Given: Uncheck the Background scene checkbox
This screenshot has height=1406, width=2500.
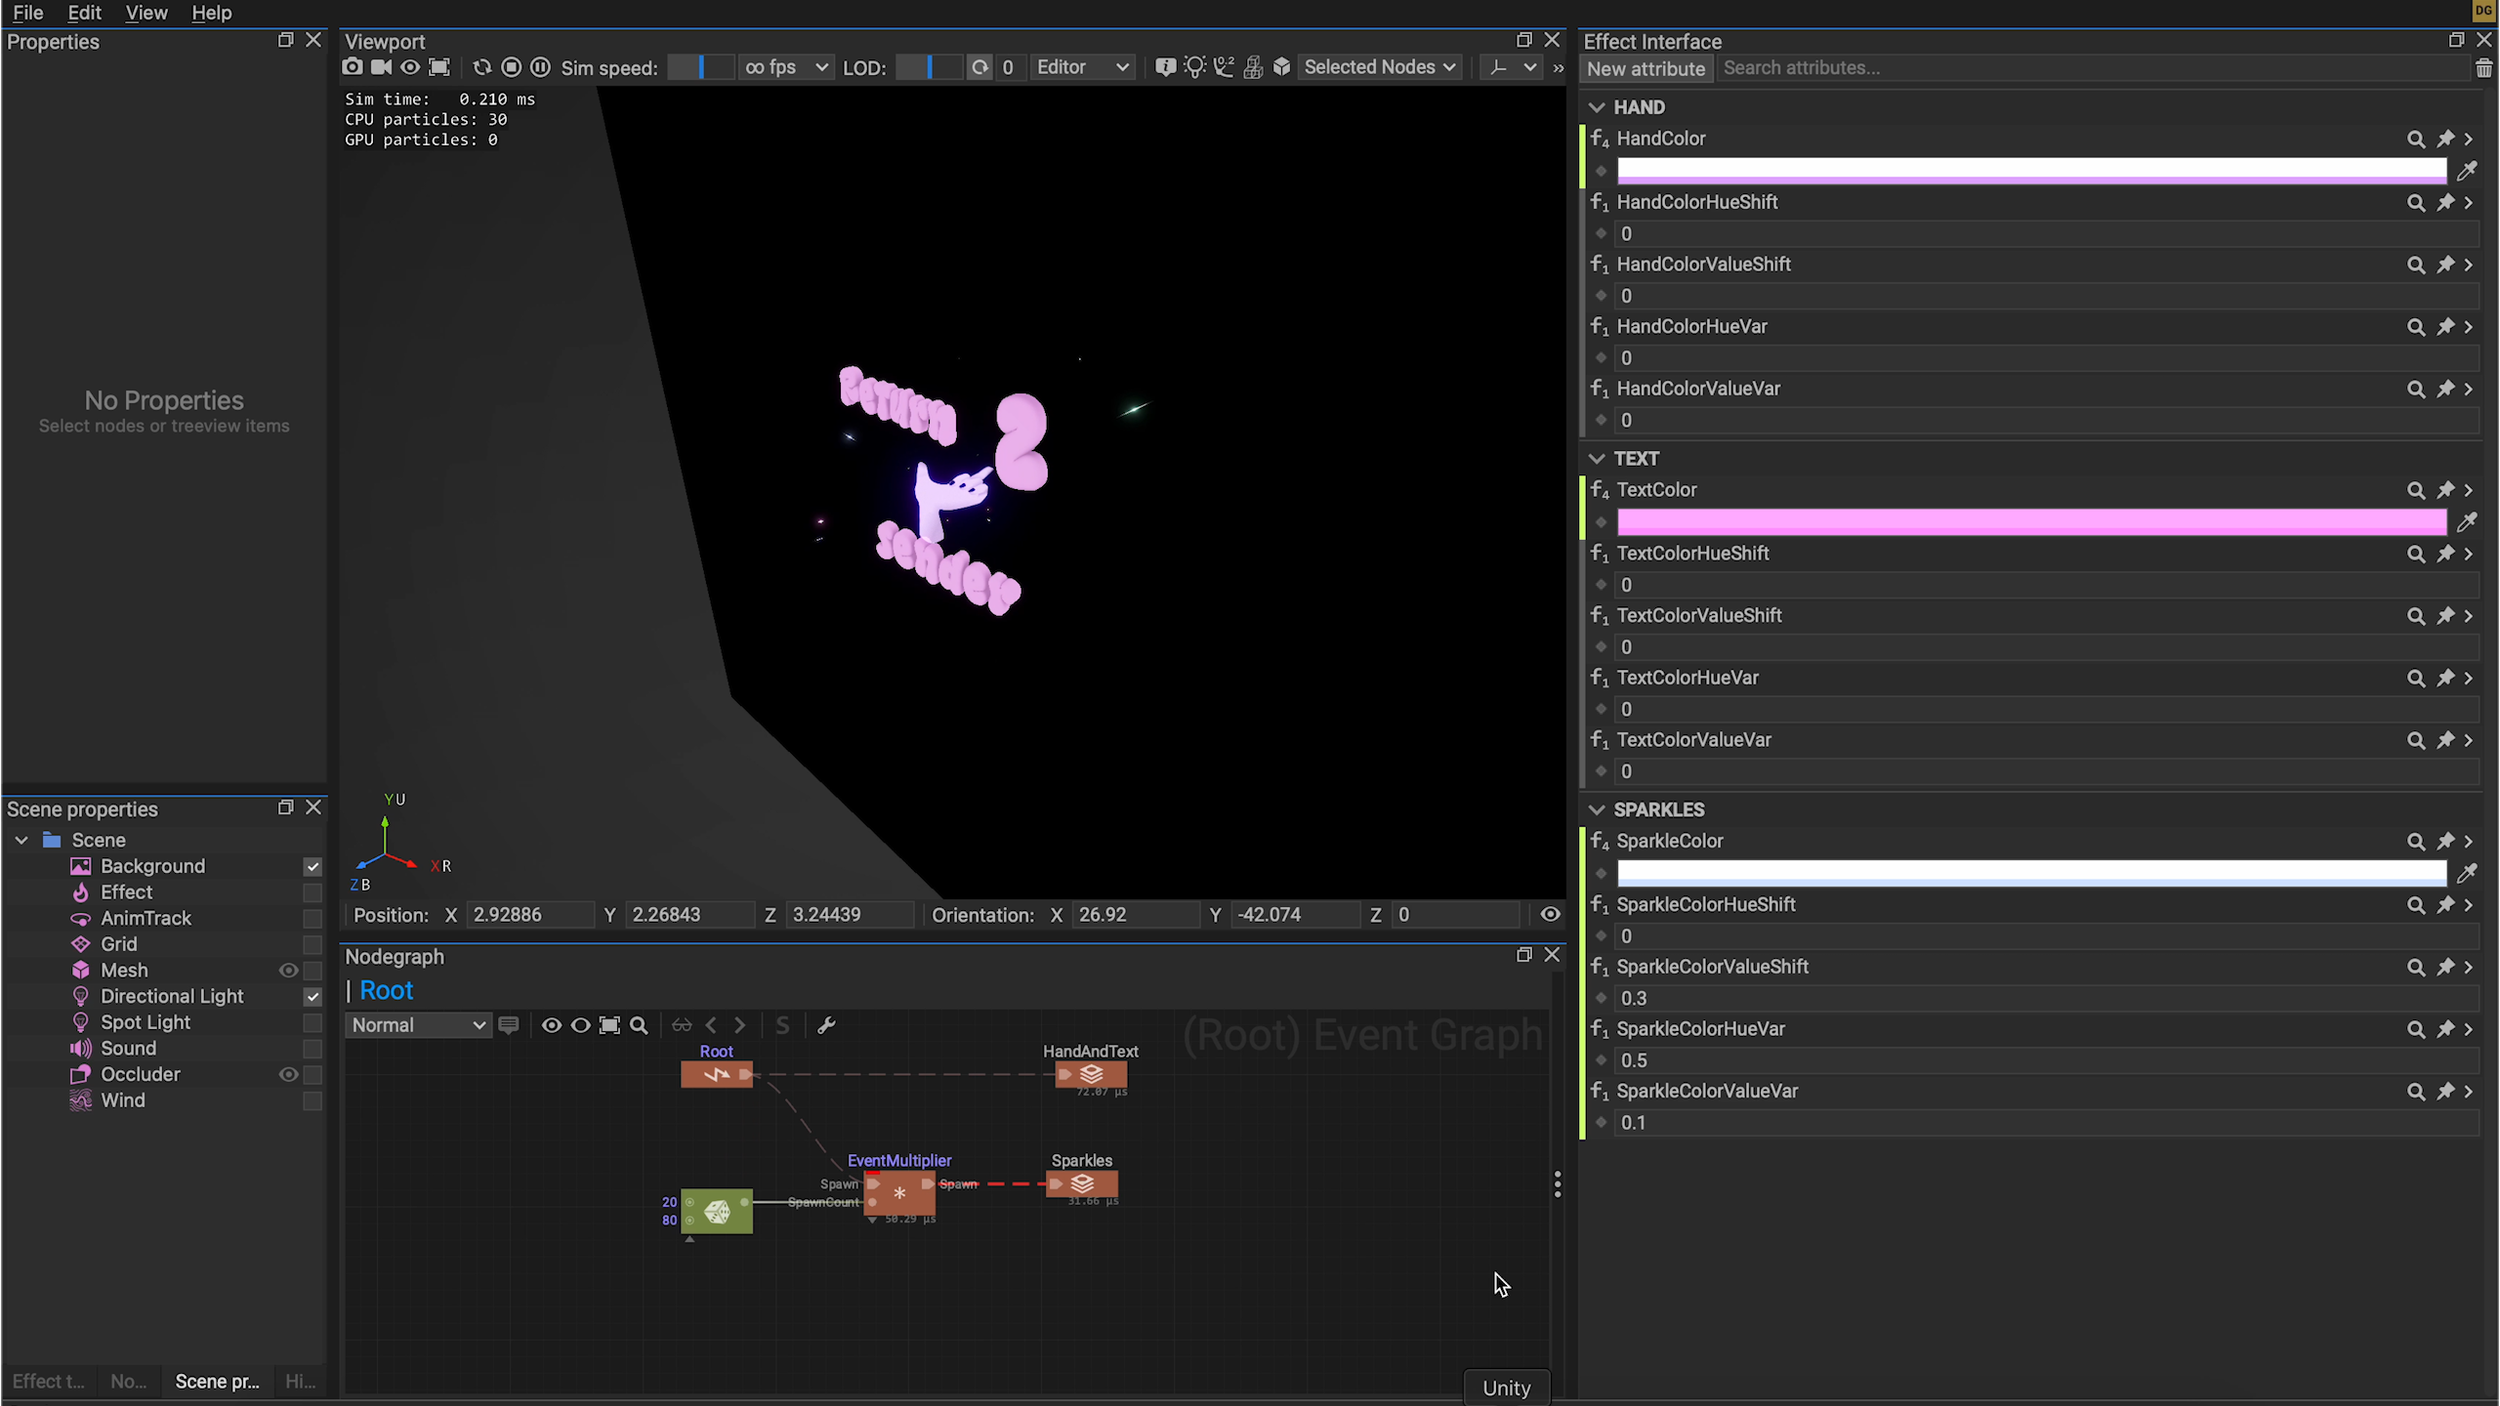Looking at the screenshot, I should (x=313, y=867).
